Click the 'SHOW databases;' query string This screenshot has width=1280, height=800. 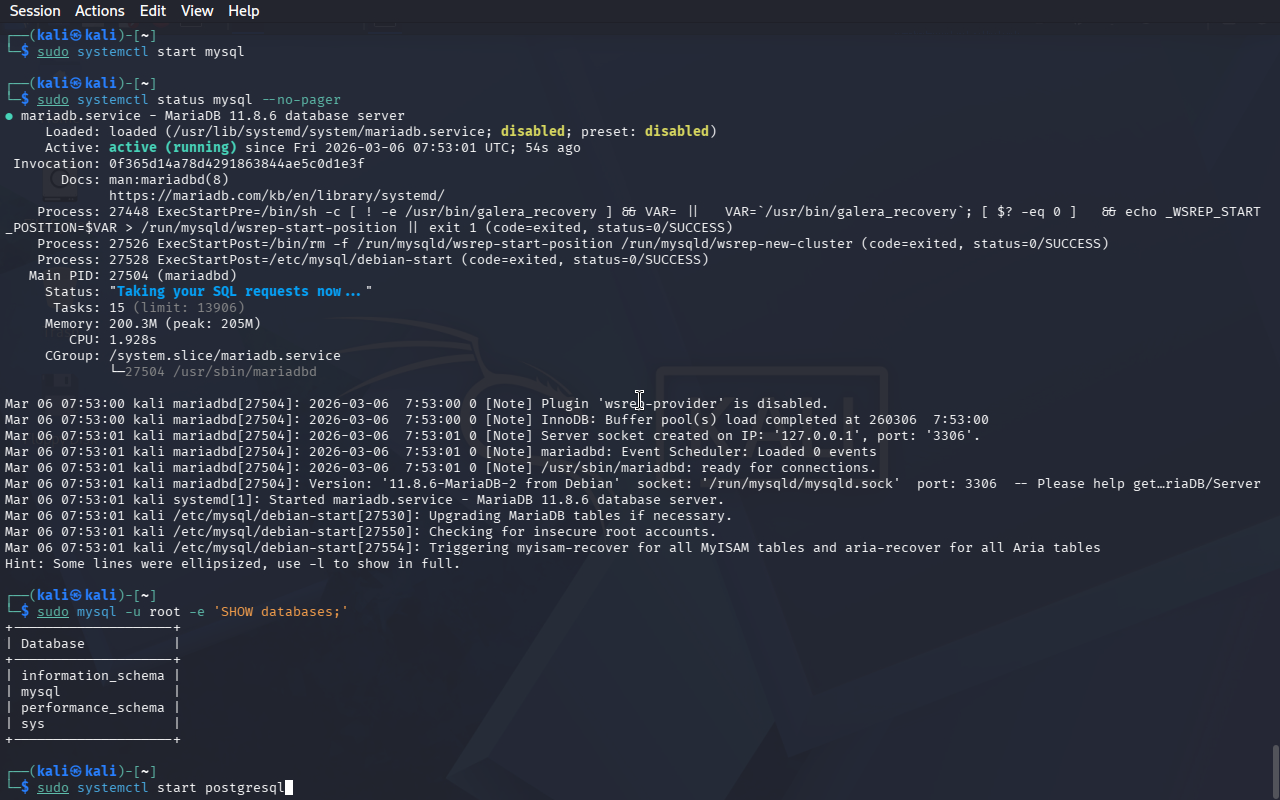tap(280, 612)
